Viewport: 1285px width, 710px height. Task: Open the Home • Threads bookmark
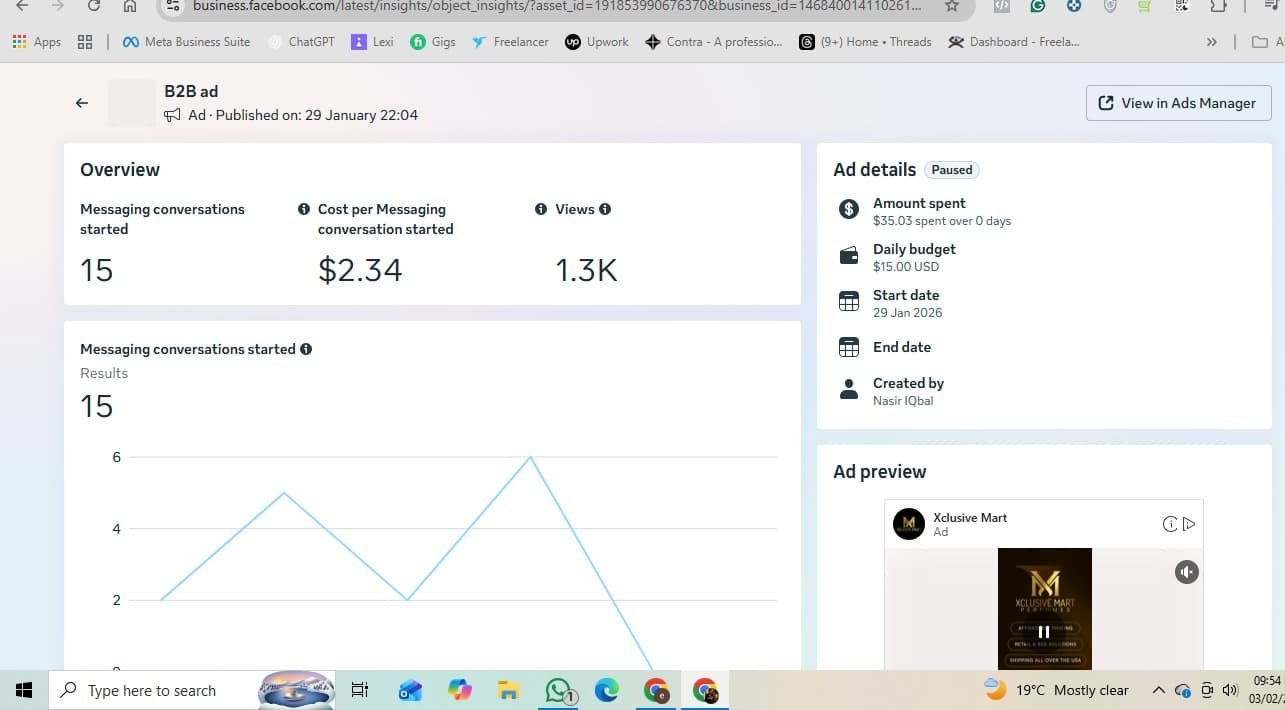click(x=866, y=42)
